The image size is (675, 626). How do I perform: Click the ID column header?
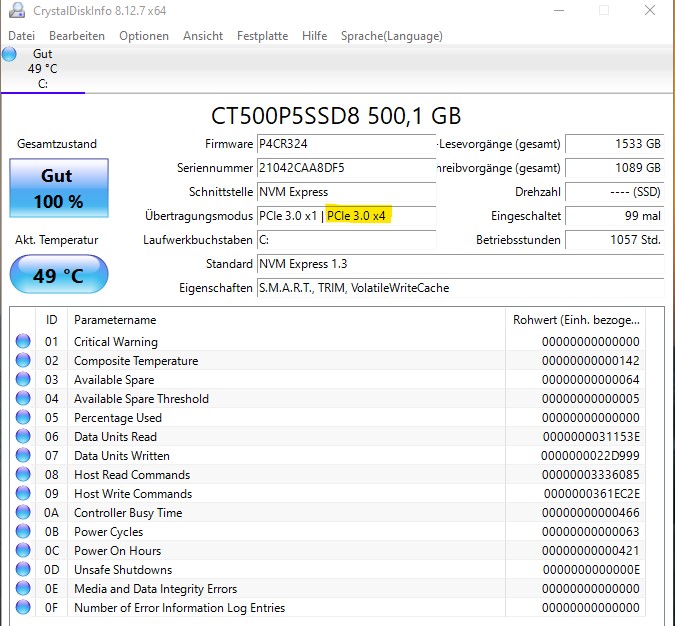[51, 320]
